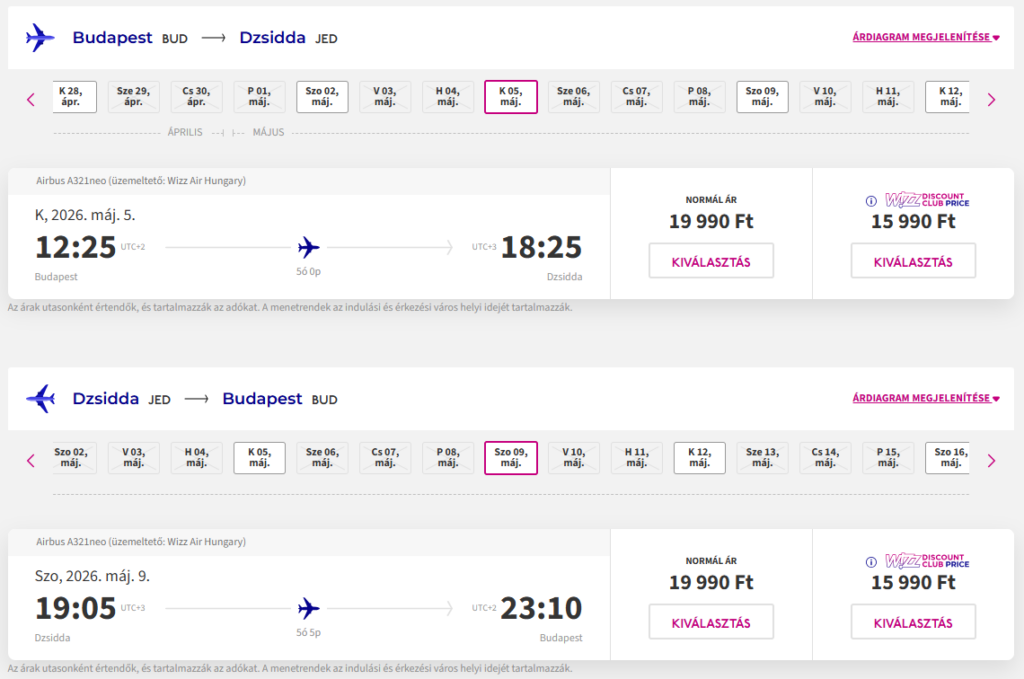Choose return normal price Kiválasztás button

point(711,623)
